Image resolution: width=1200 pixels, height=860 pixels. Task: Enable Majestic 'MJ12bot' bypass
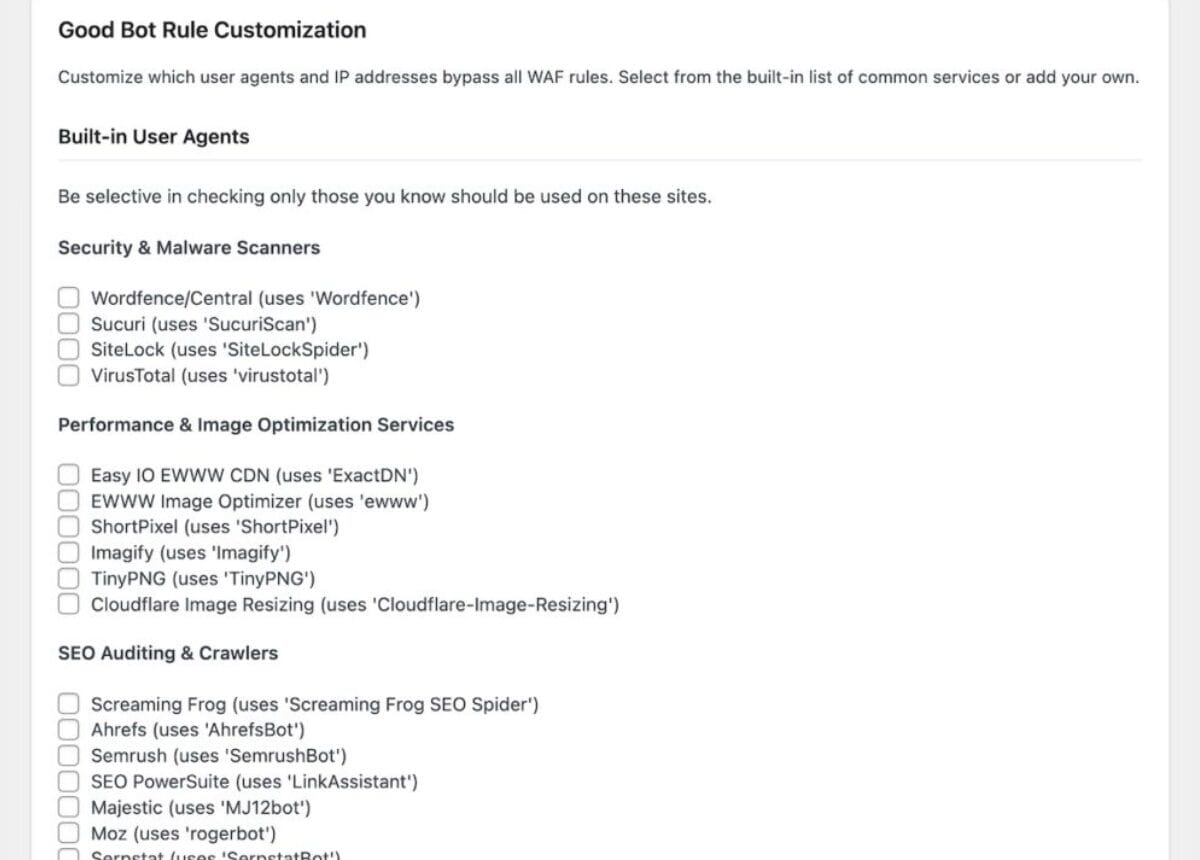click(x=68, y=807)
